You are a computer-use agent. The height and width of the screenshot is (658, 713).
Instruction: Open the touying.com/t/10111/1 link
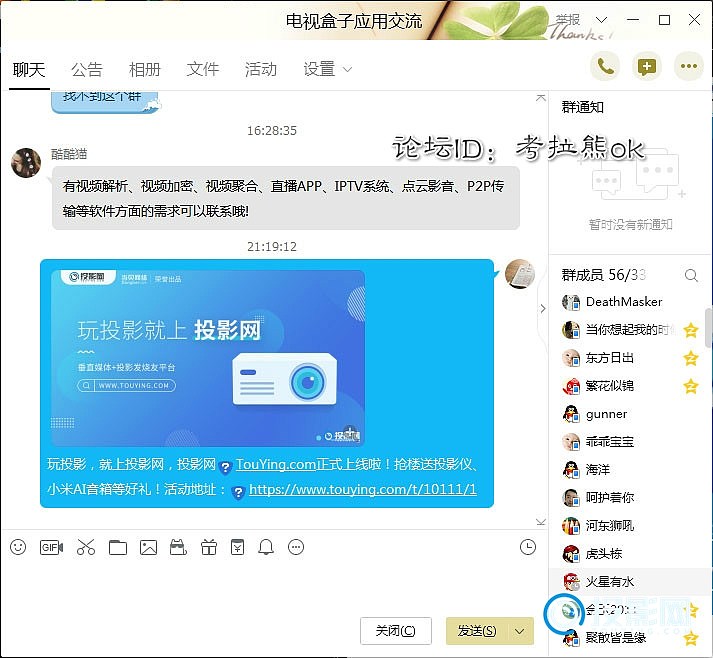(363, 489)
